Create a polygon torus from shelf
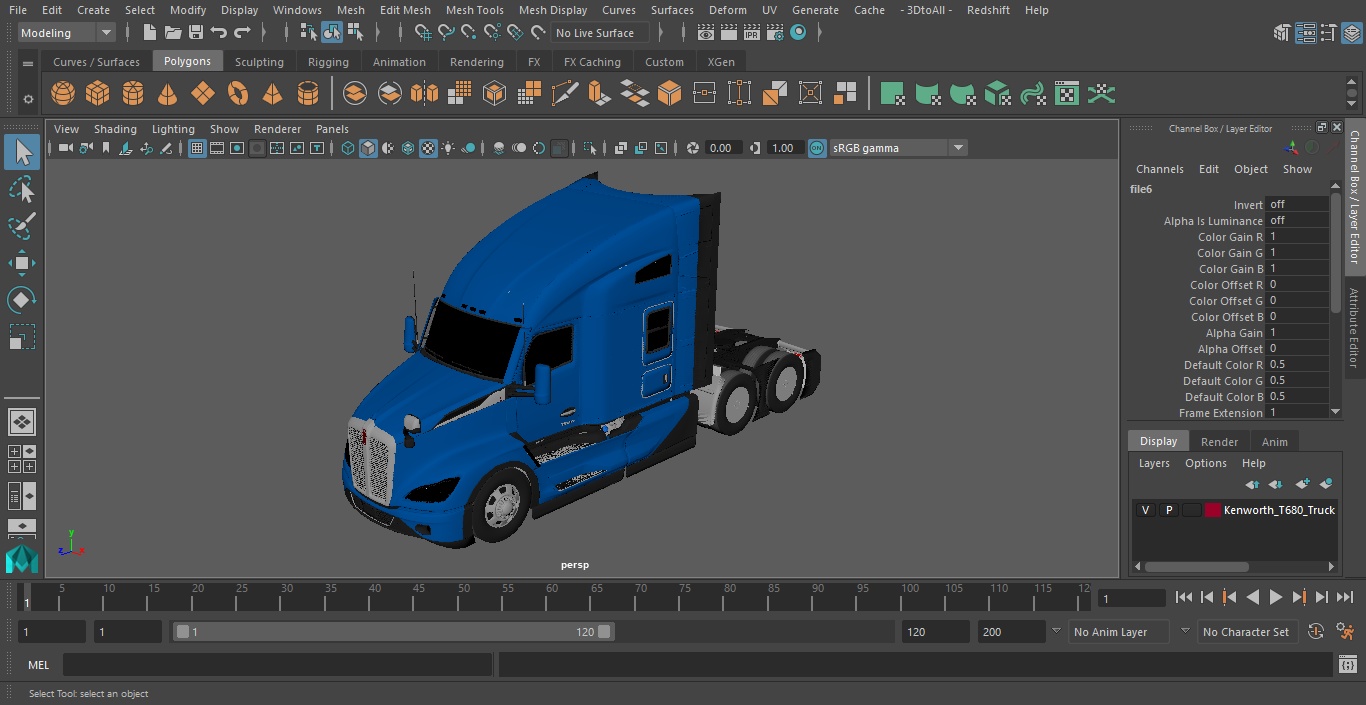Screen dimensions: 1366x705 (238, 94)
